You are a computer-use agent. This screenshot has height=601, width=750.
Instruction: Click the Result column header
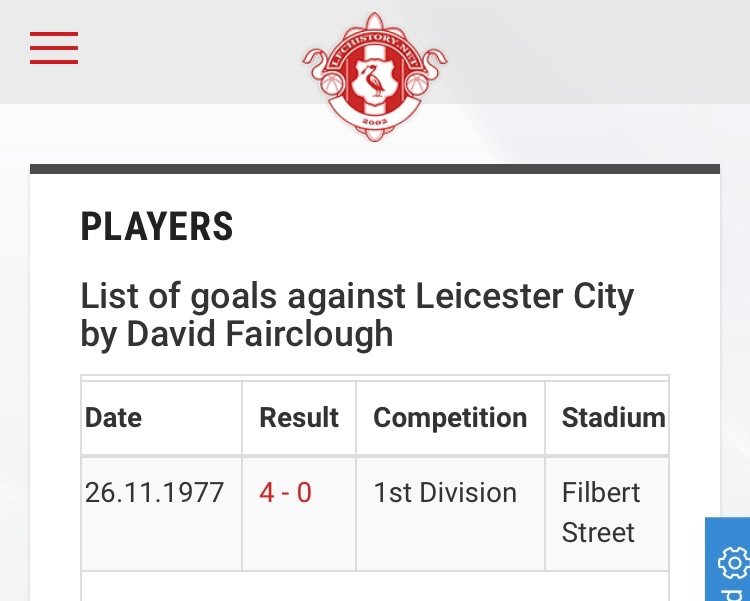point(299,418)
